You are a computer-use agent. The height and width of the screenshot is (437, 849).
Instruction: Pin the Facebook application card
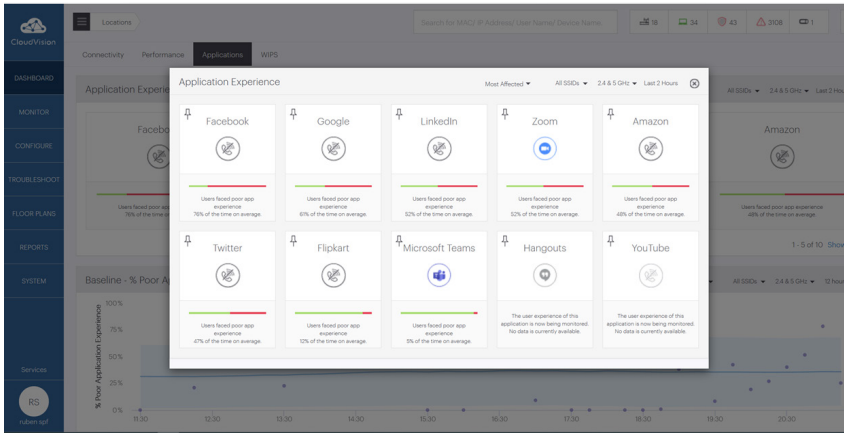click(187, 114)
